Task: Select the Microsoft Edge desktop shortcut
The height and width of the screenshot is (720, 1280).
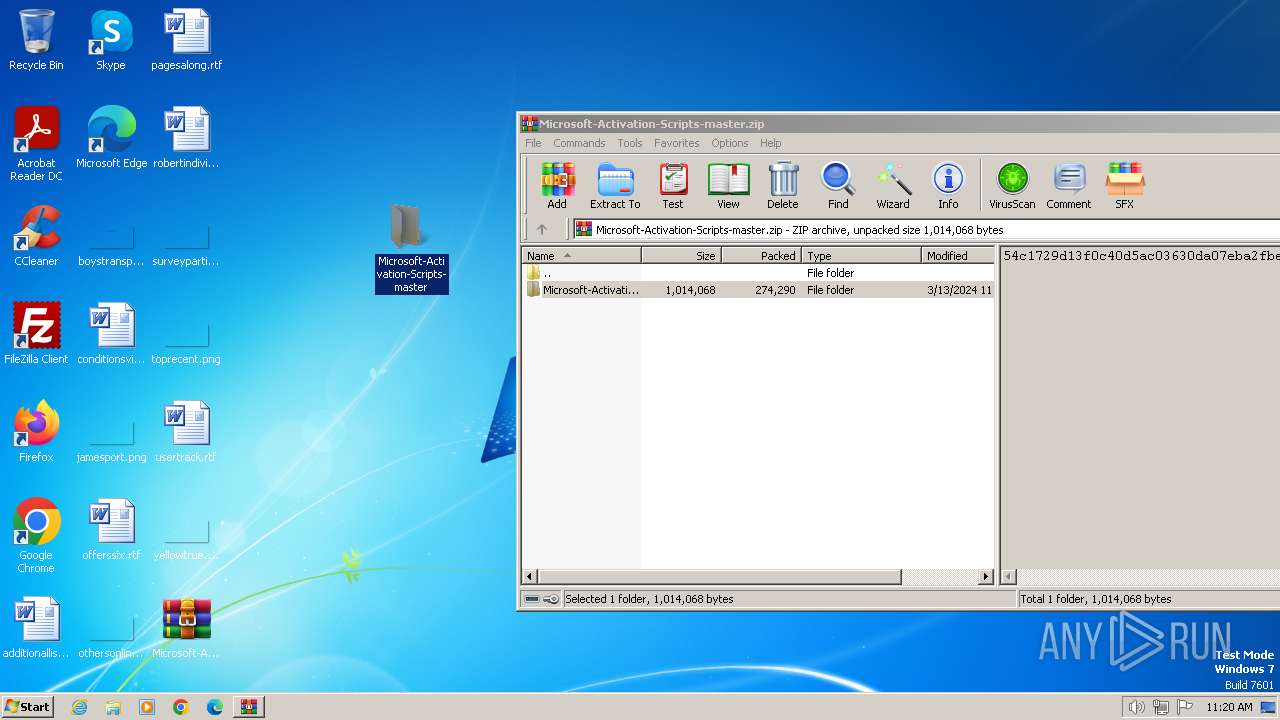Action: coord(111,138)
